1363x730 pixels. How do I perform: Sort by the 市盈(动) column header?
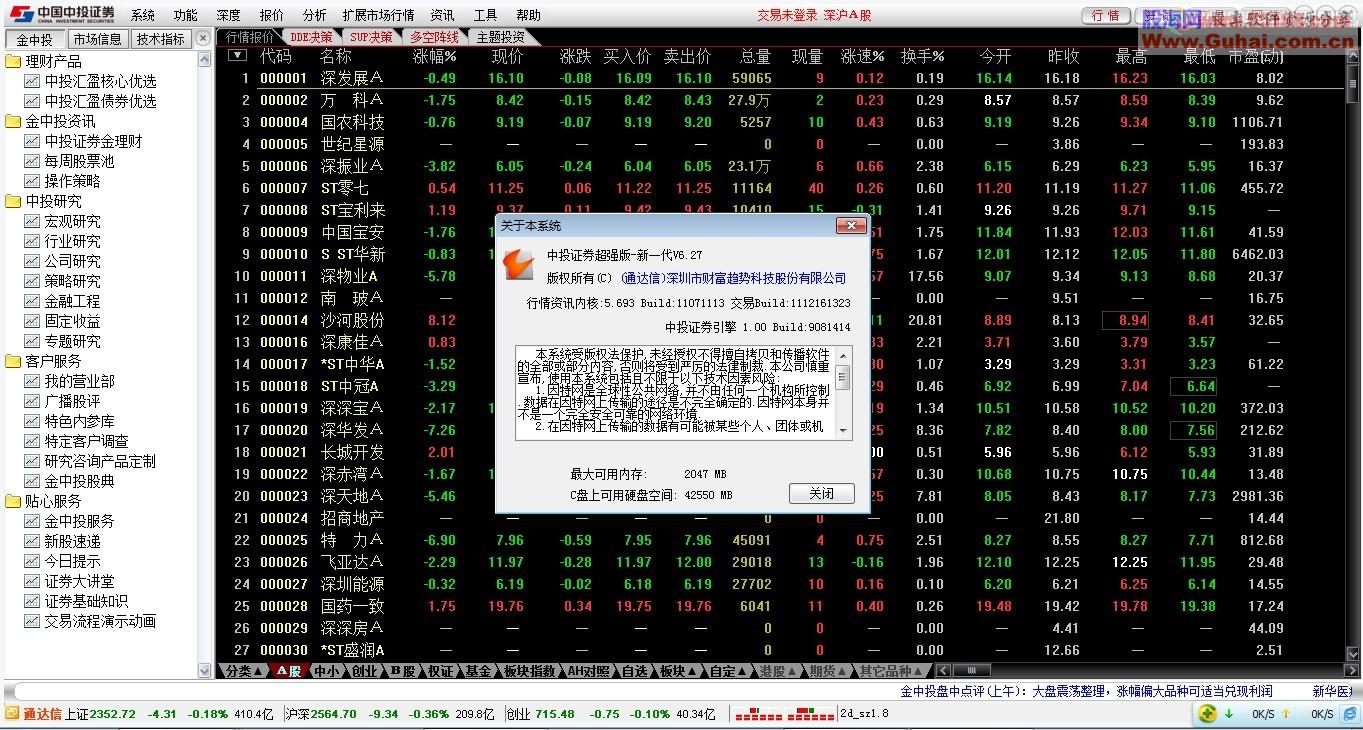click(1256, 56)
